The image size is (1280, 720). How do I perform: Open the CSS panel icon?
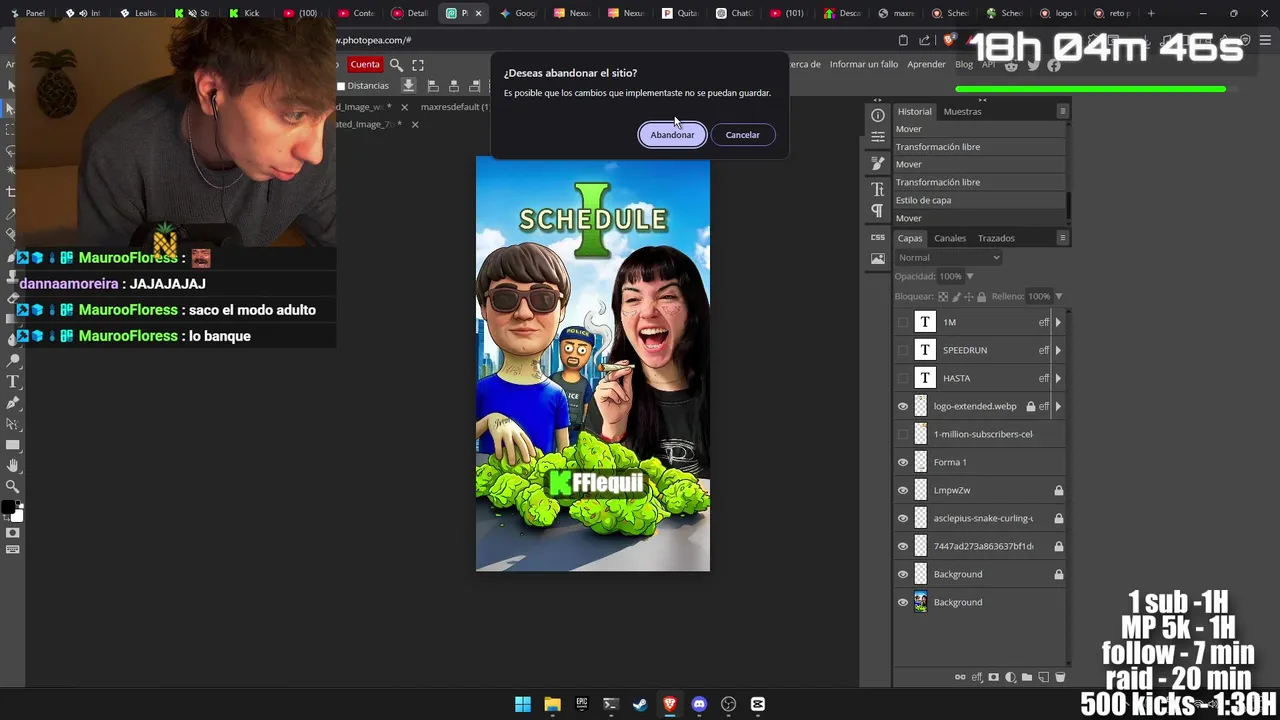tap(878, 237)
